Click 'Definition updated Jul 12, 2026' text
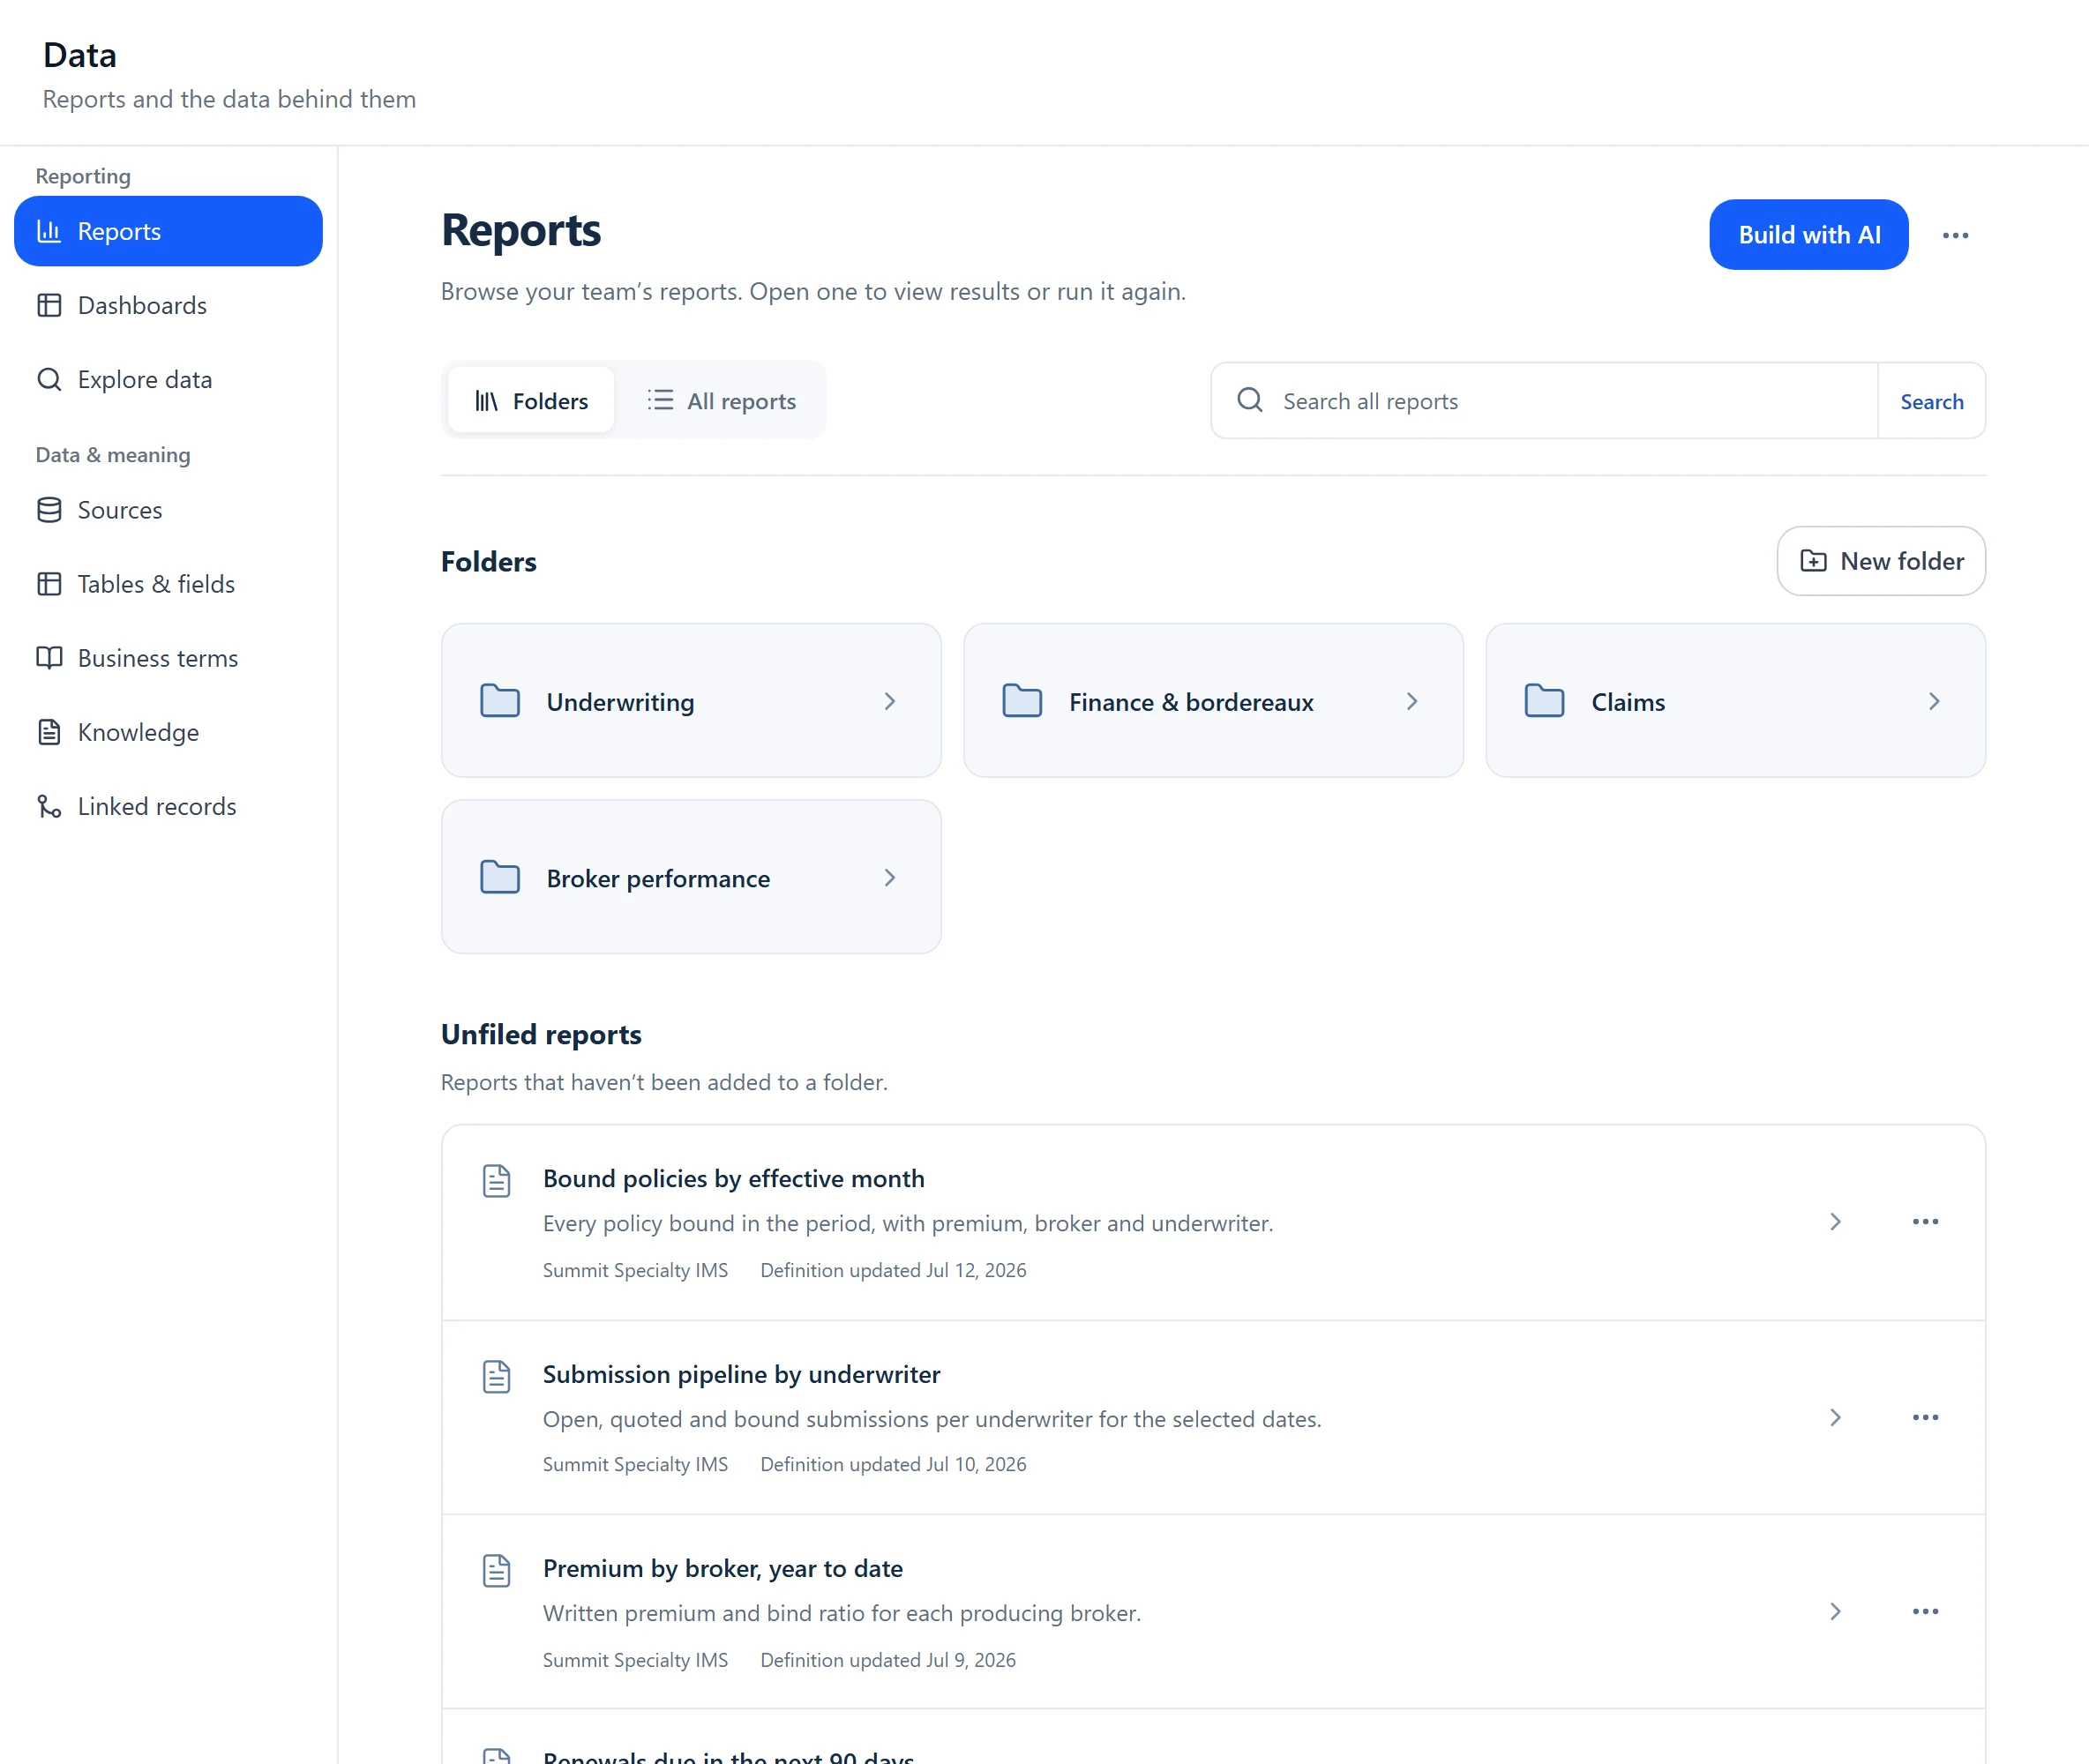 [893, 1270]
